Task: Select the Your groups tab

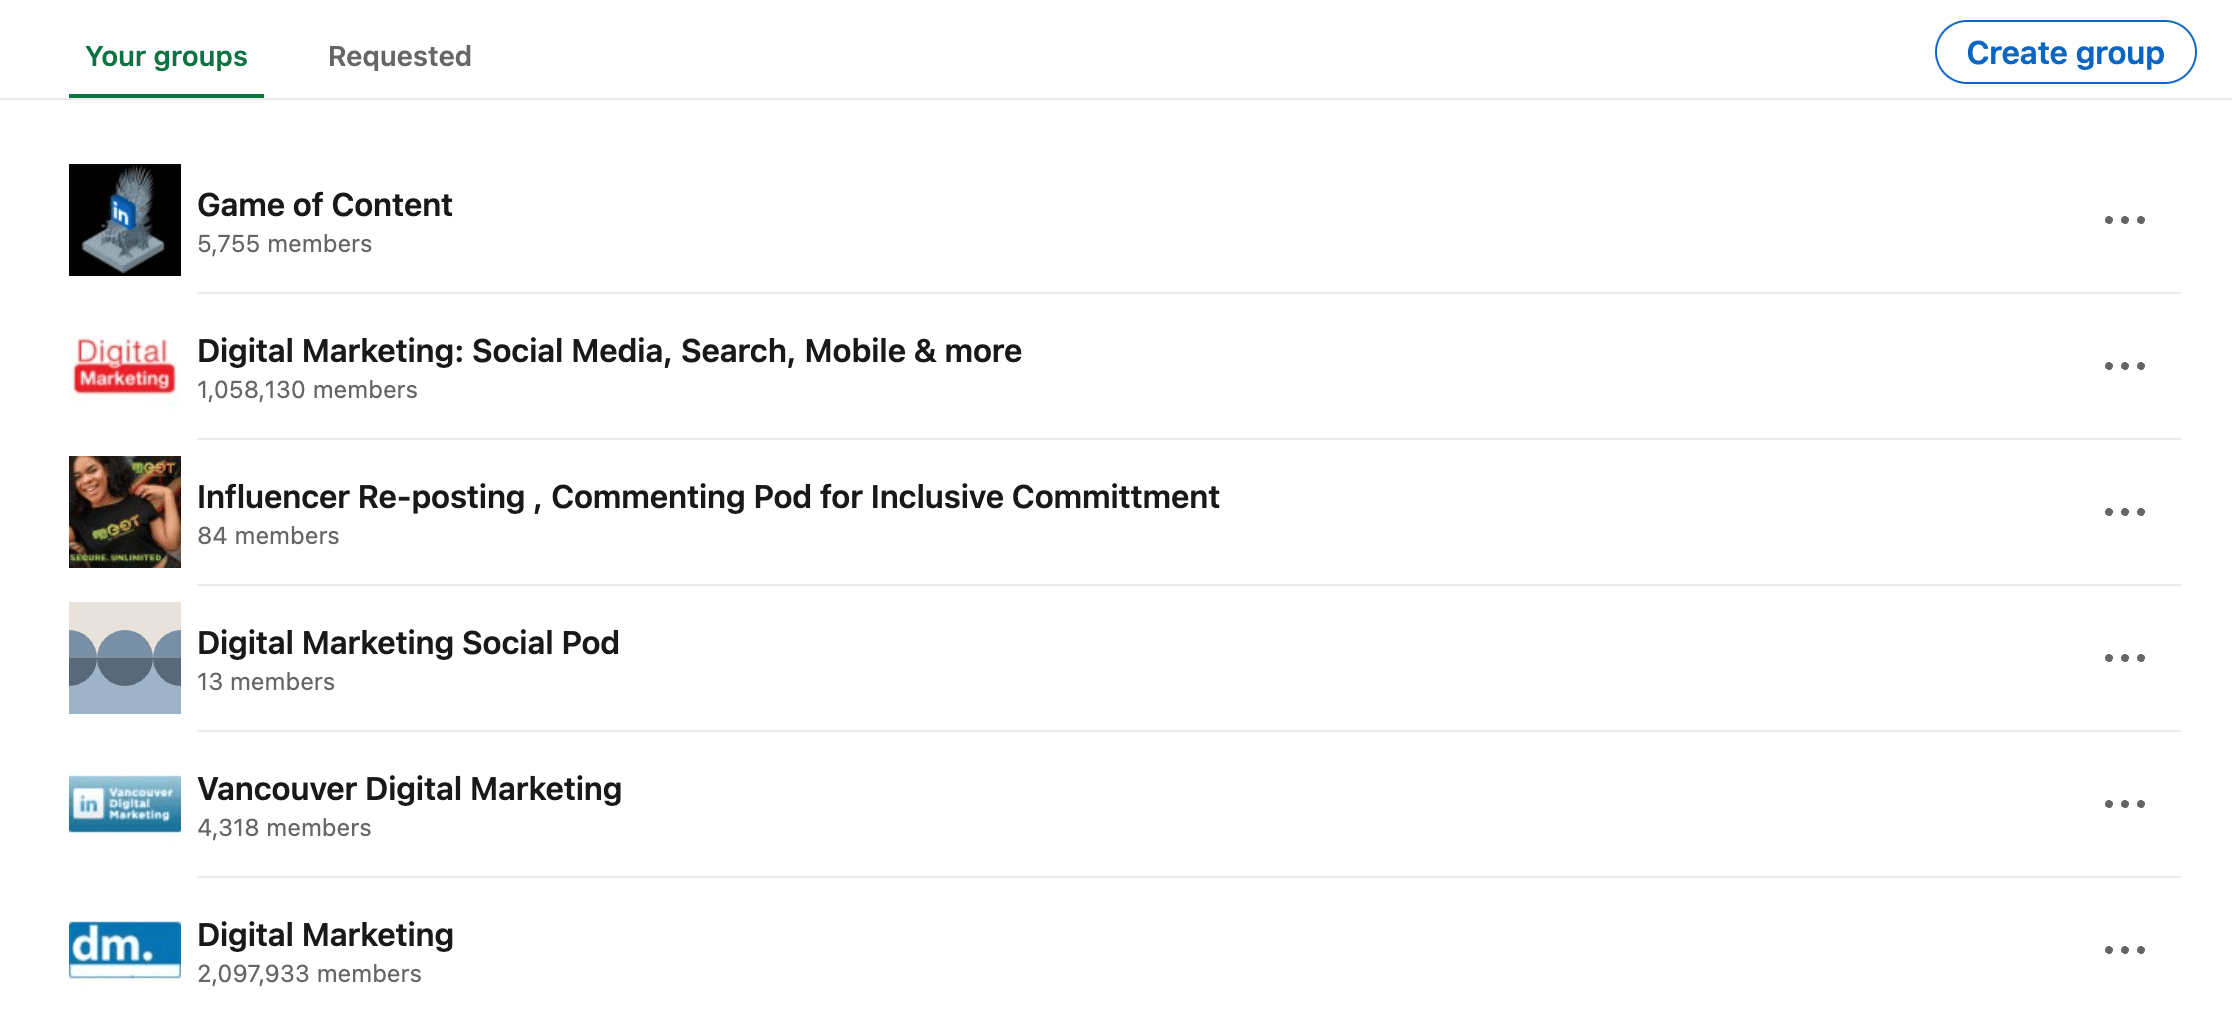Action: 166,56
